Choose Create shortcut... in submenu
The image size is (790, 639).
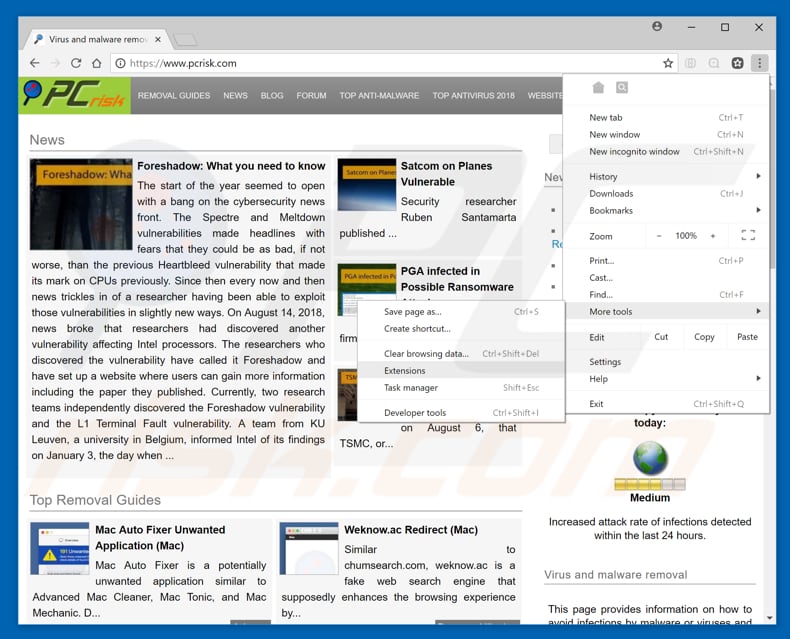pyautogui.click(x=461, y=329)
